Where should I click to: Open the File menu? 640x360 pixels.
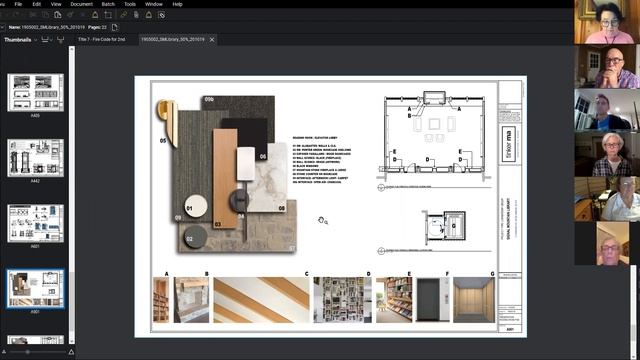pos(18,4)
